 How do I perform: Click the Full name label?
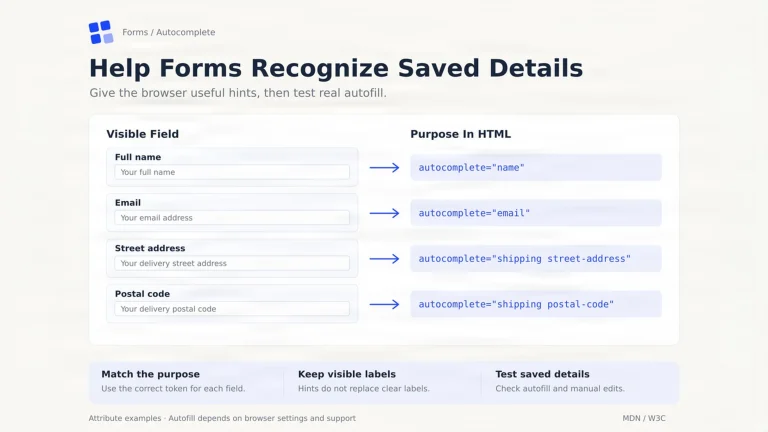pyautogui.click(x=138, y=157)
